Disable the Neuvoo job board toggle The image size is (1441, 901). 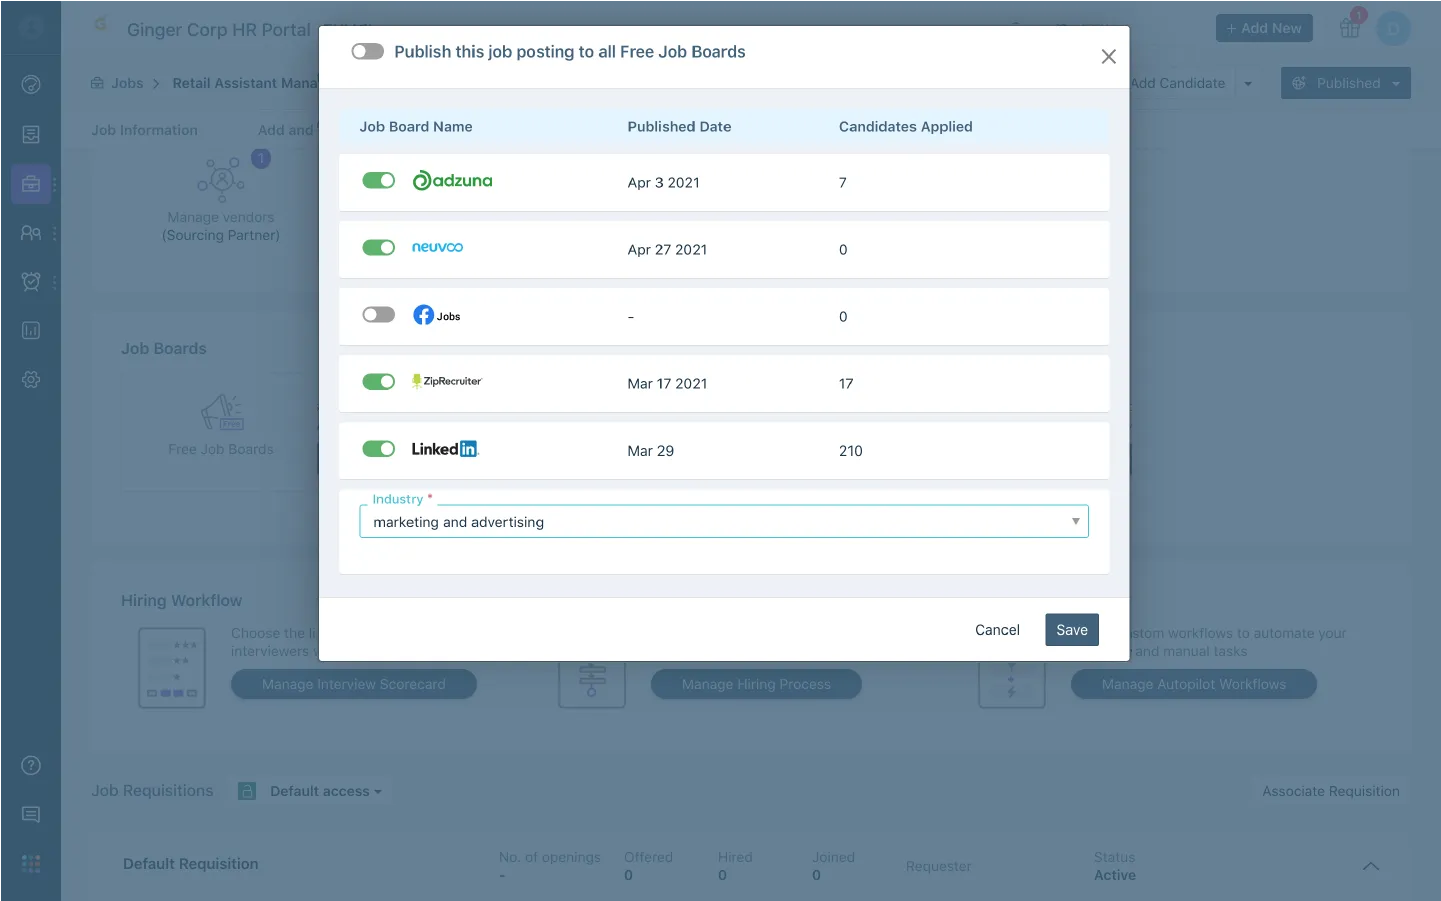(x=378, y=247)
